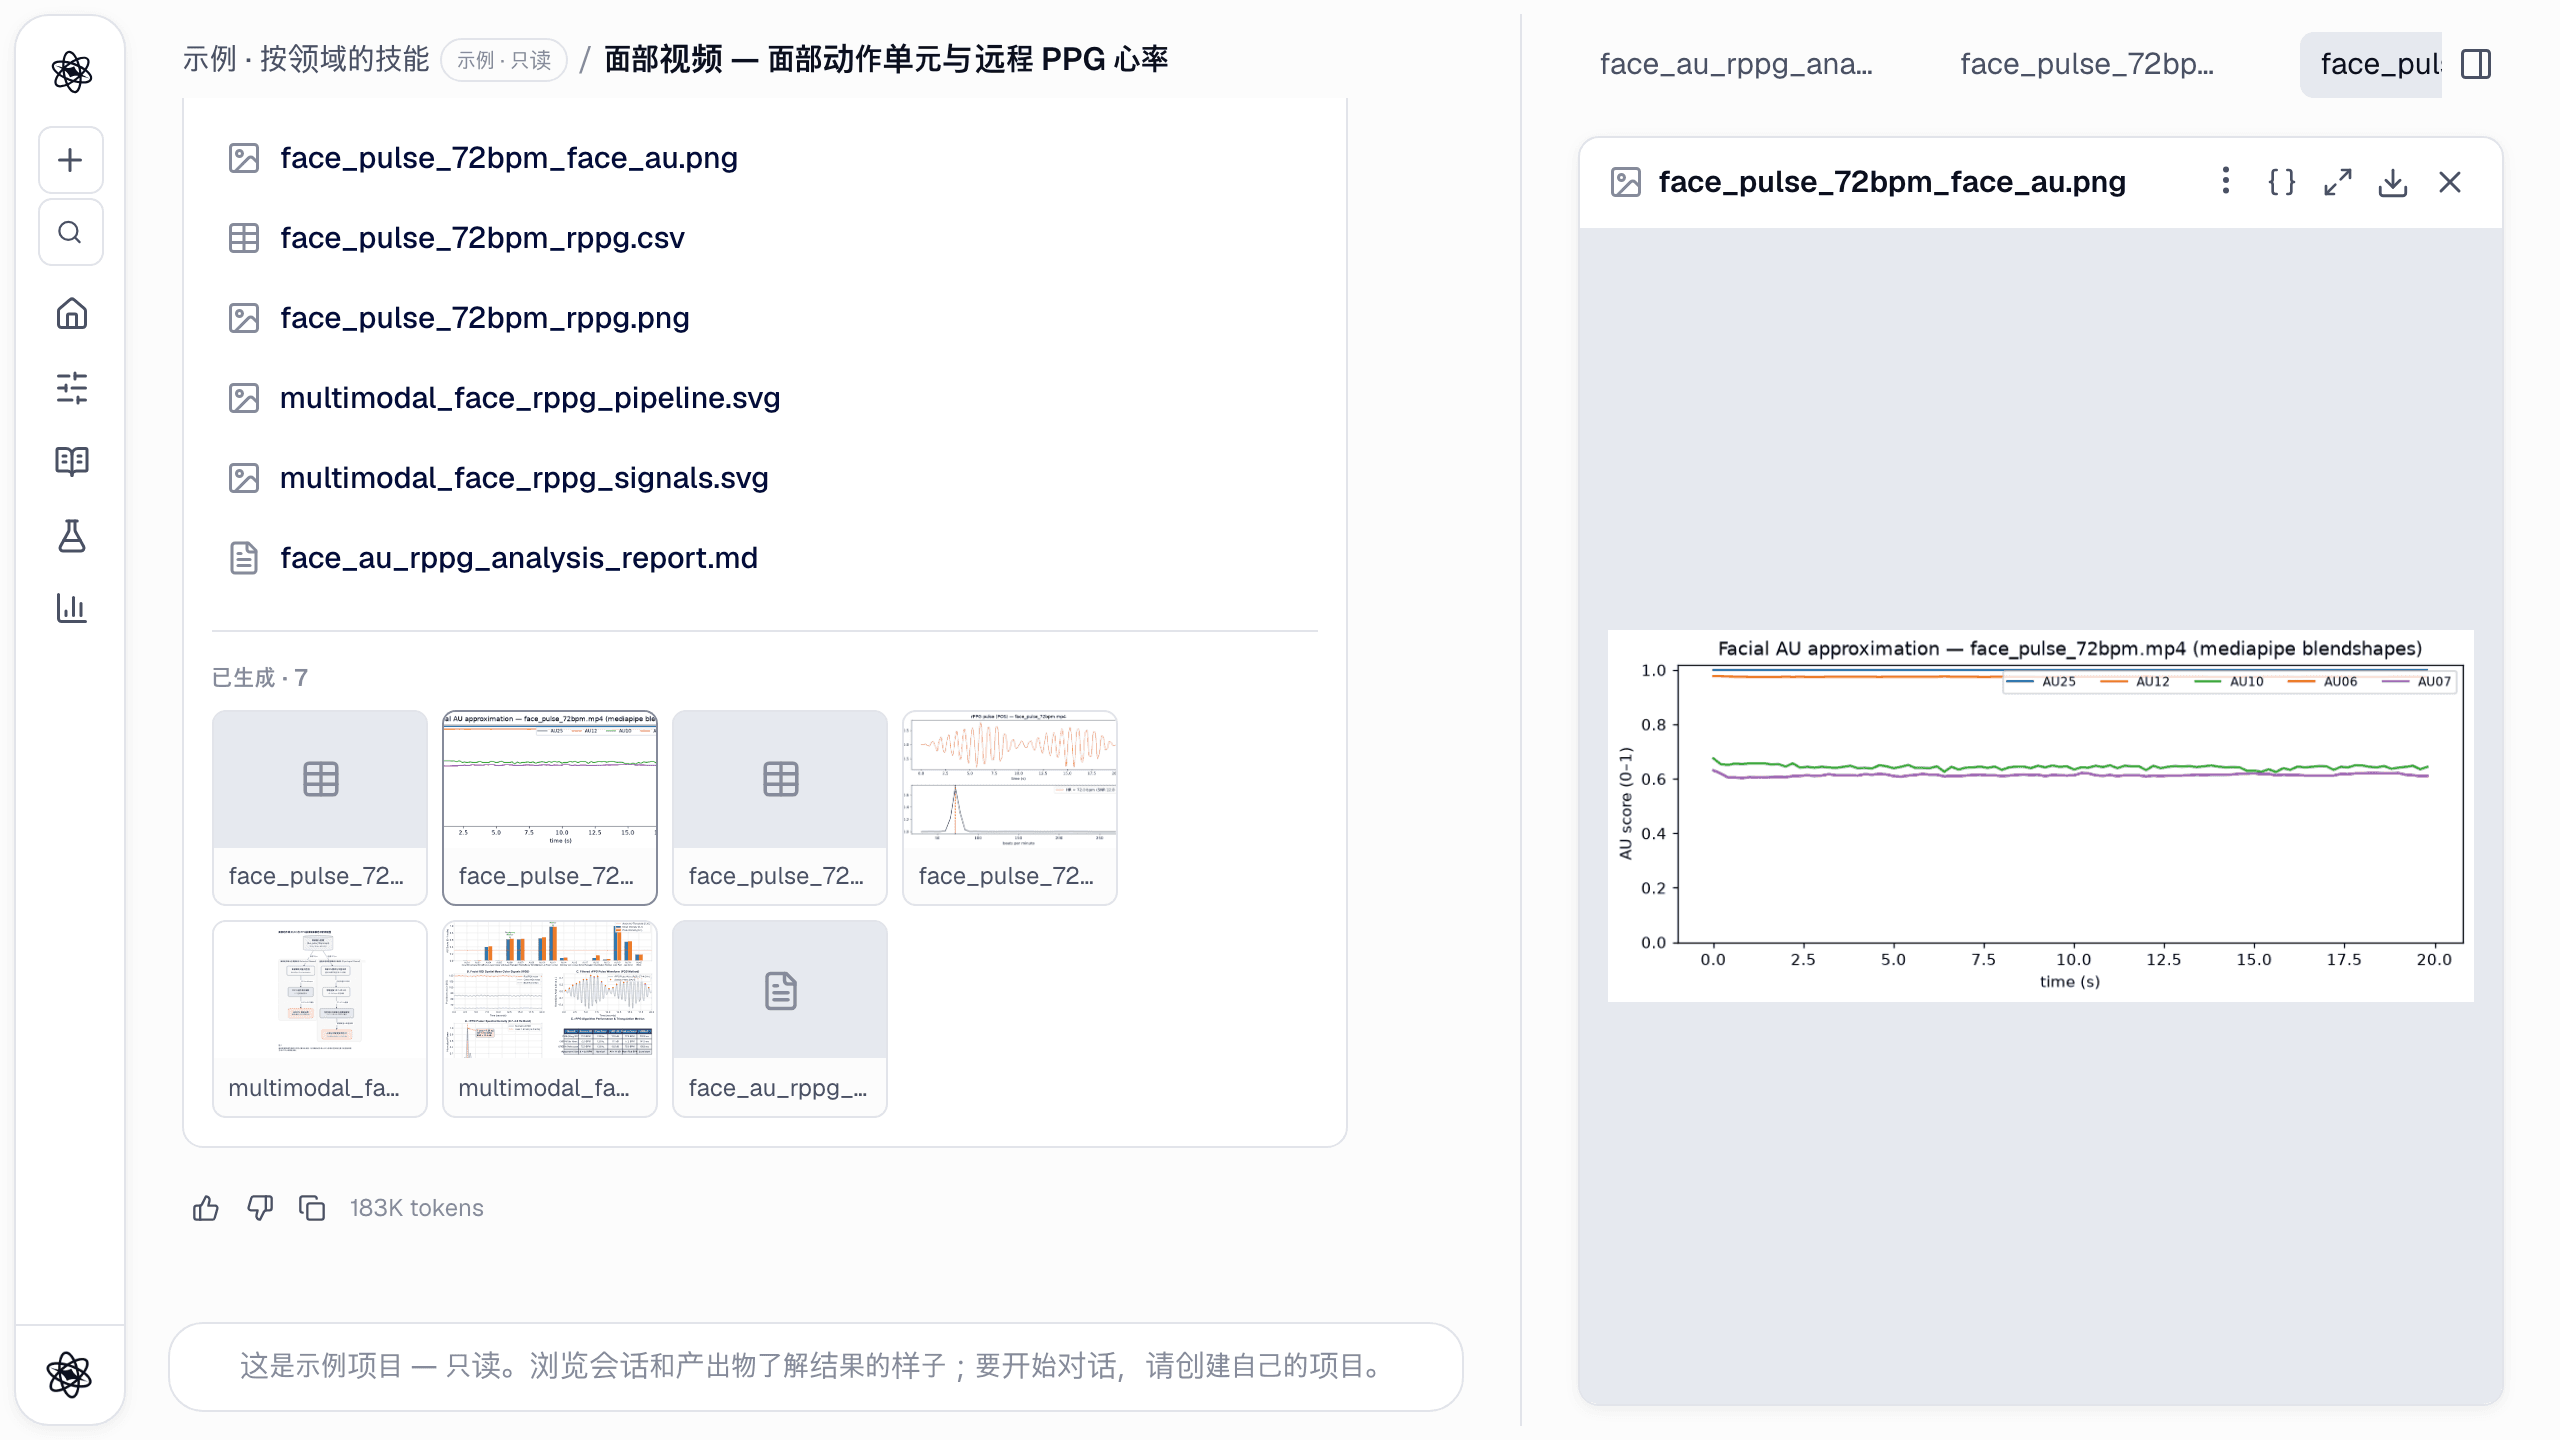Click the new project plus icon

point(70,160)
